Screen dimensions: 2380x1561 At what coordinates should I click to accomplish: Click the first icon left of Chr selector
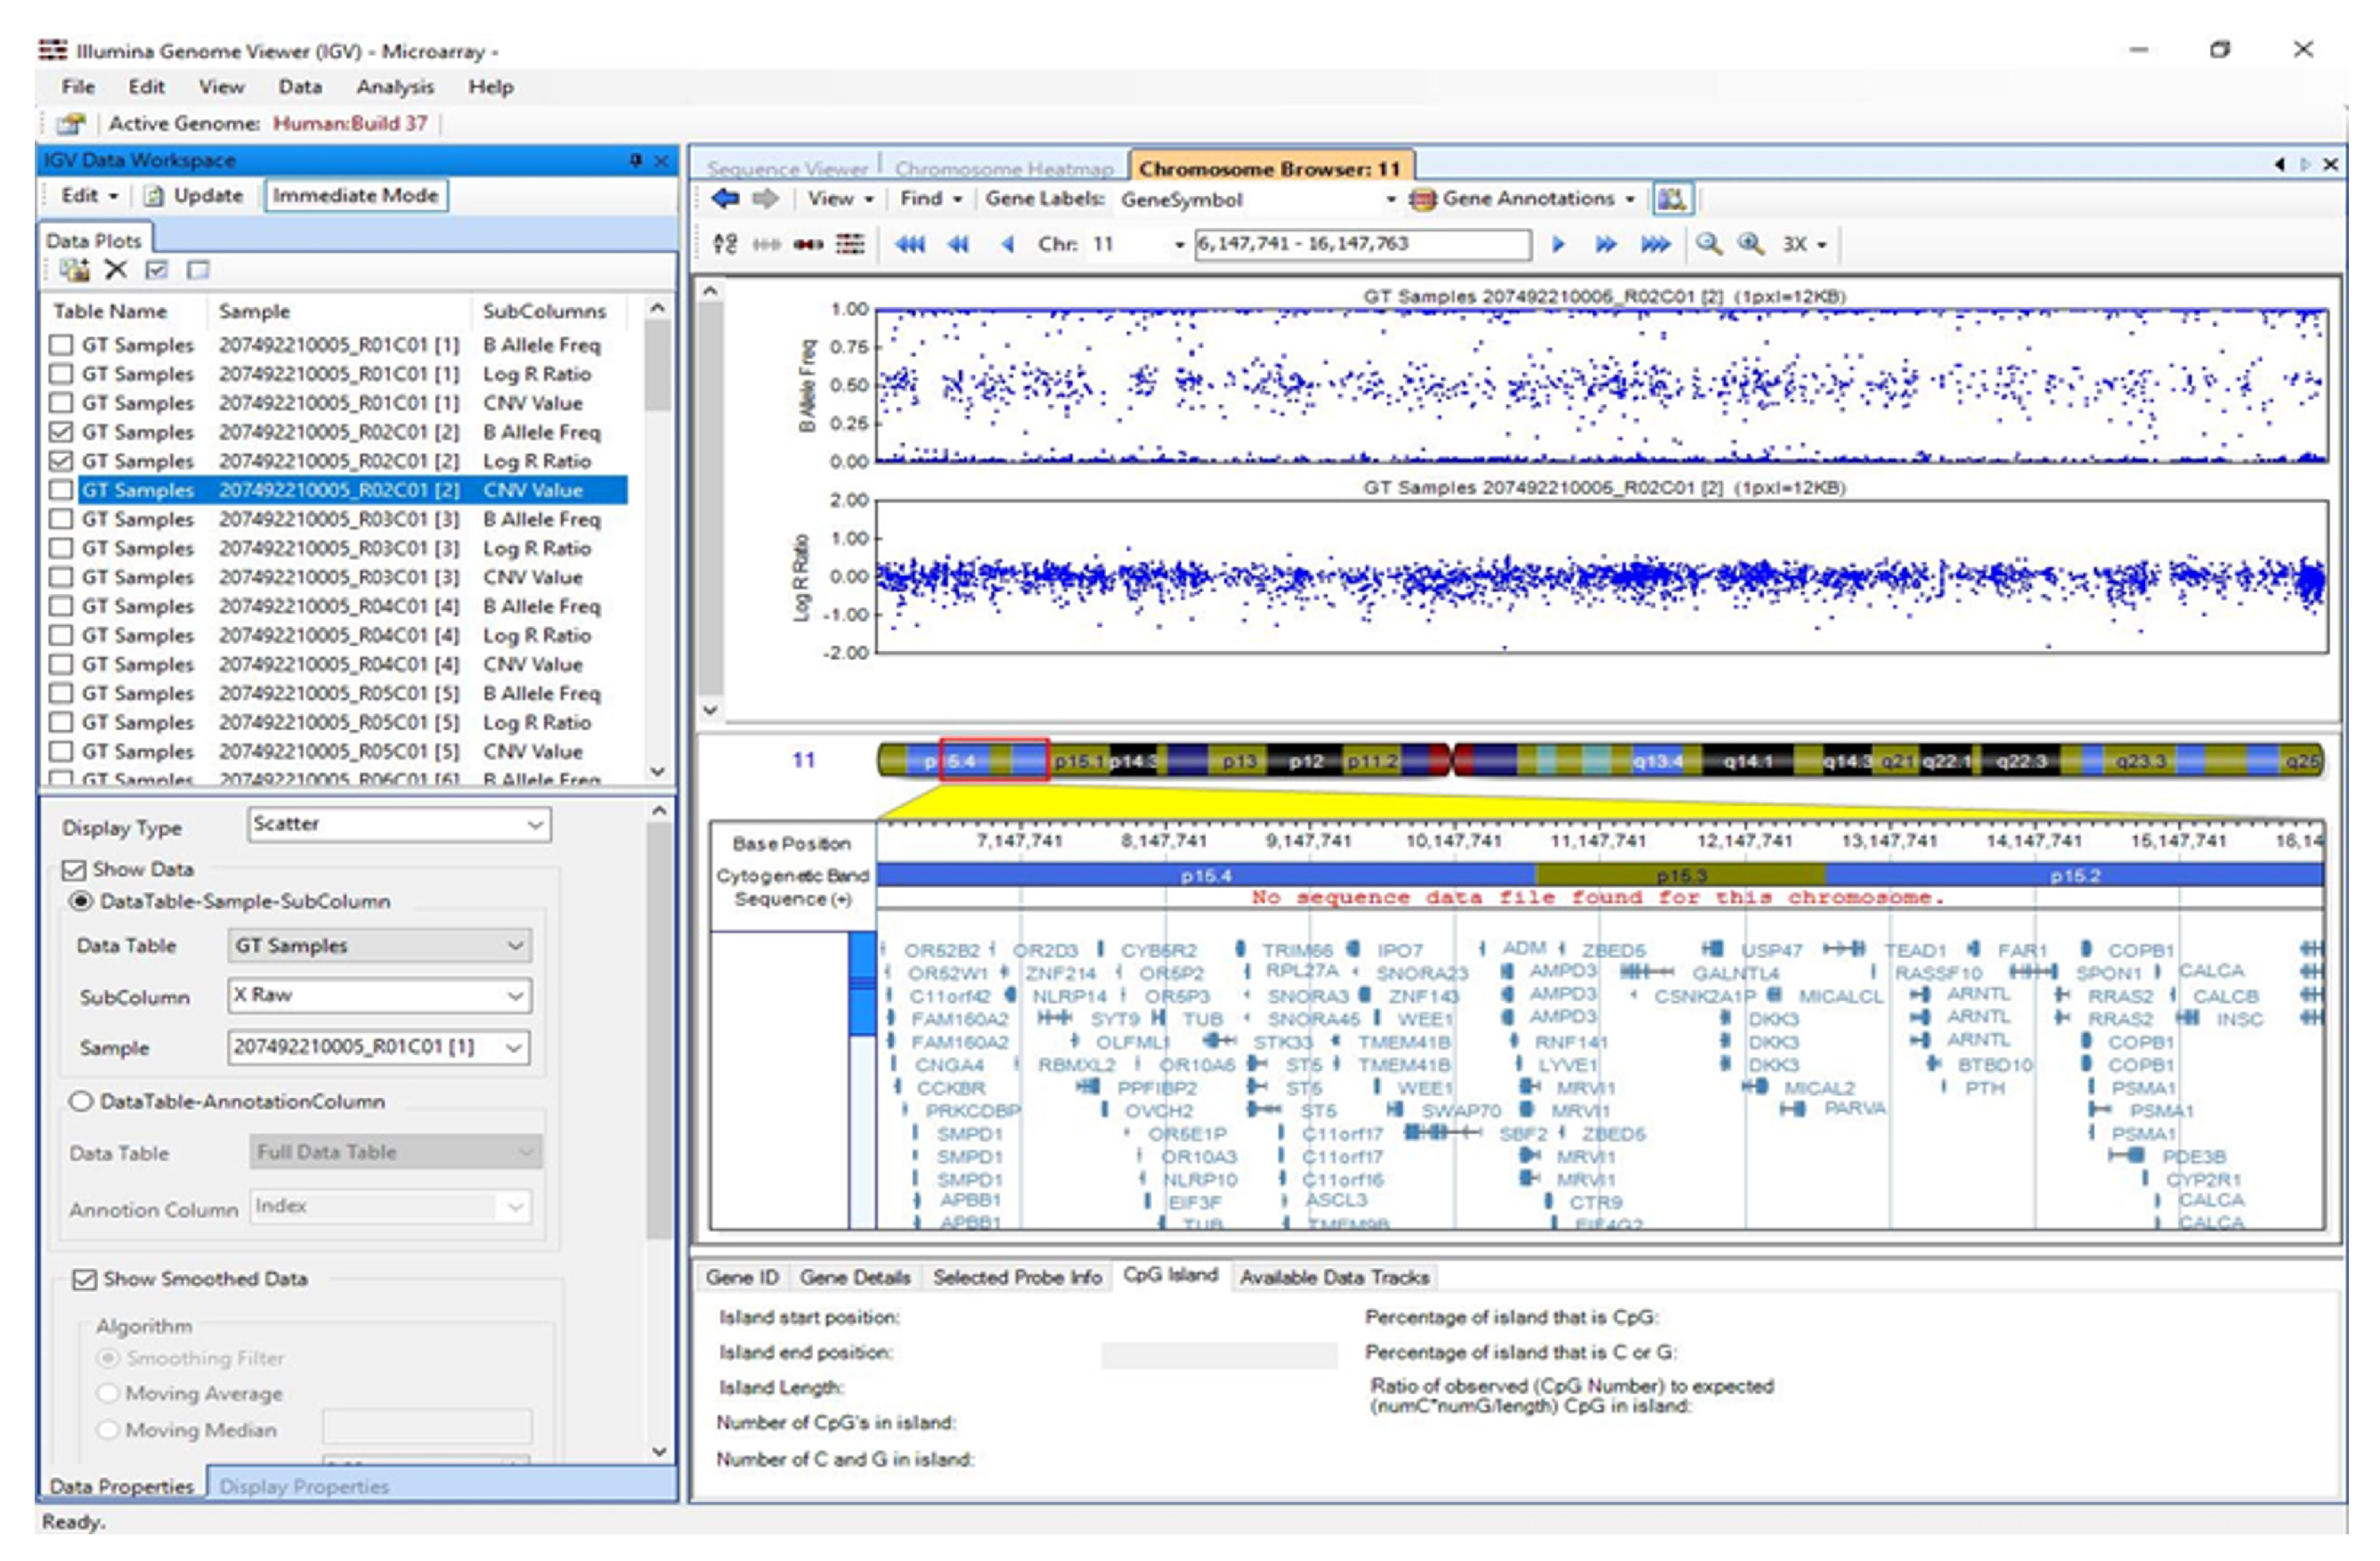[x=725, y=244]
